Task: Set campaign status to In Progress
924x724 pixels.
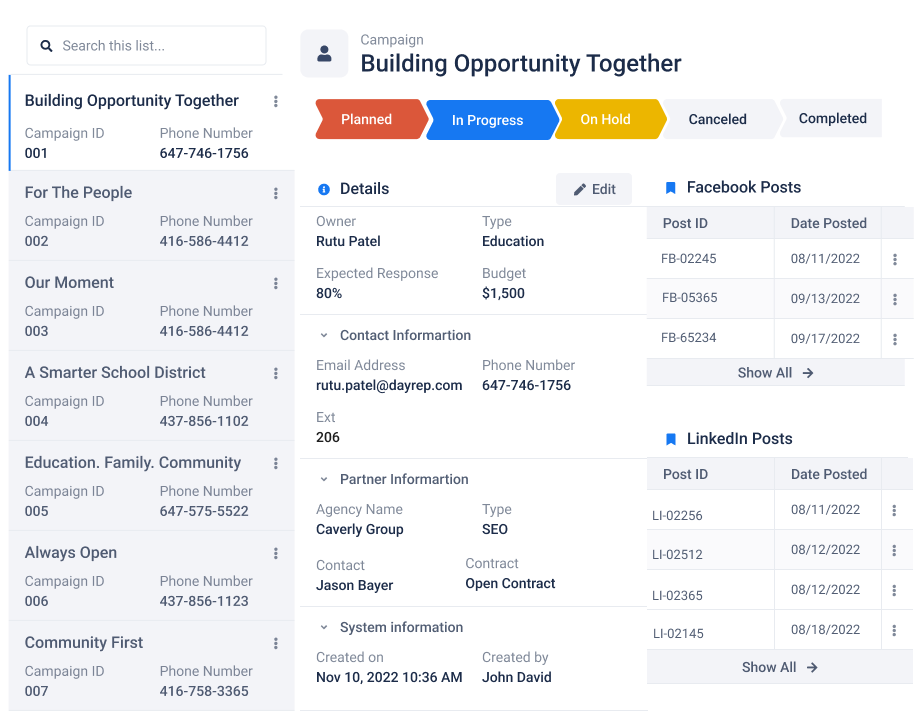Action: (490, 120)
